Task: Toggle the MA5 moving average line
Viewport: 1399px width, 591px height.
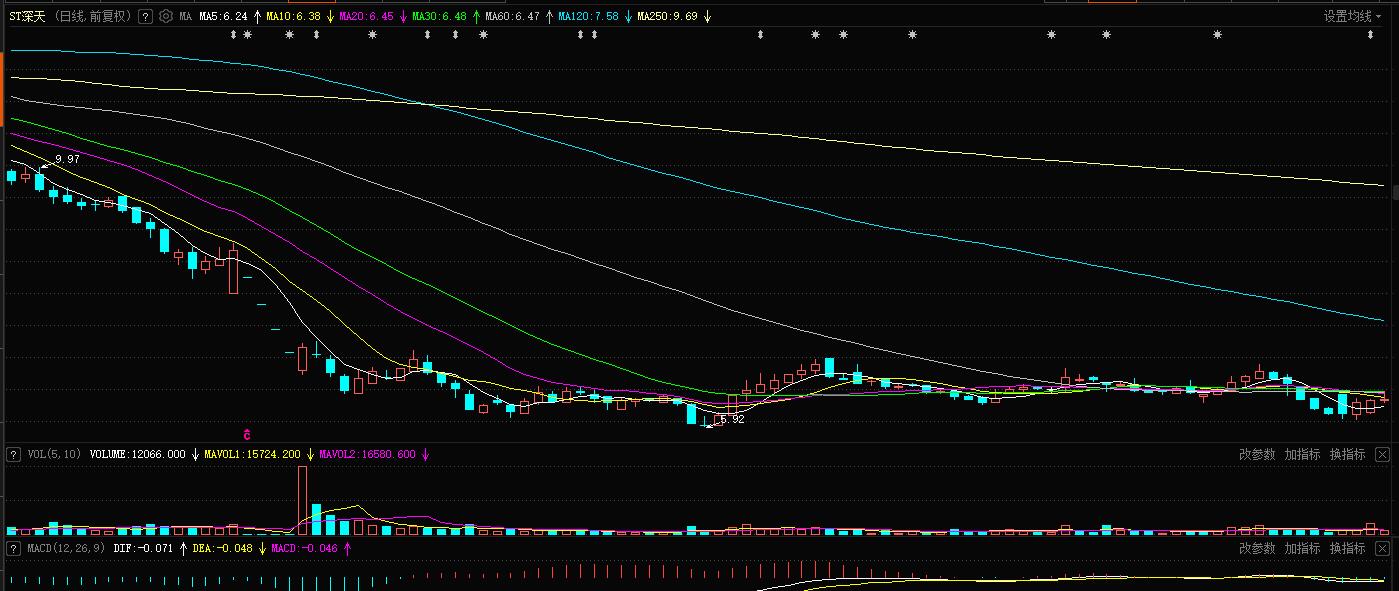Action: (x=223, y=17)
